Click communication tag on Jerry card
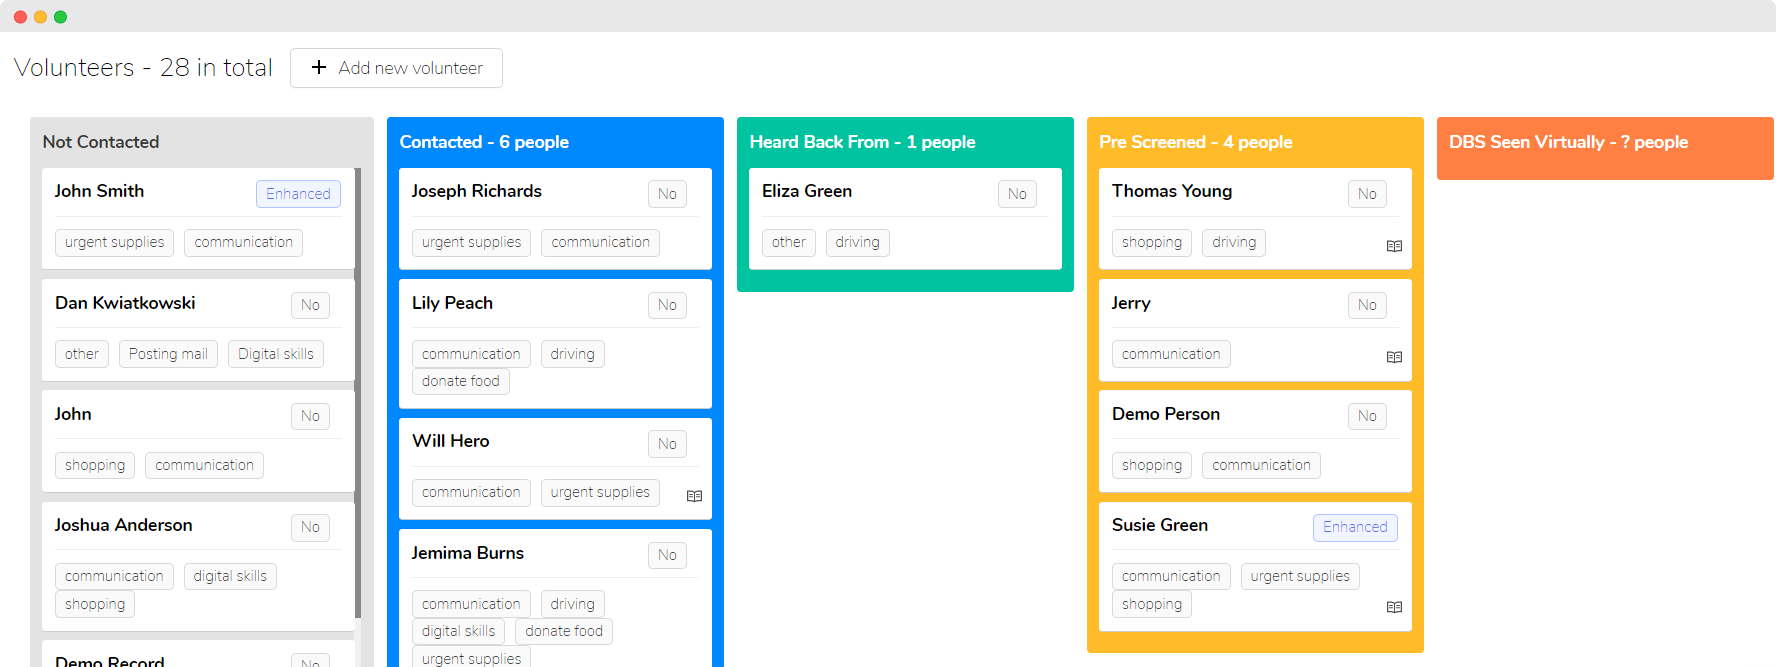Image resolution: width=1776 pixels, height=667 pixels. (1171, 354)
